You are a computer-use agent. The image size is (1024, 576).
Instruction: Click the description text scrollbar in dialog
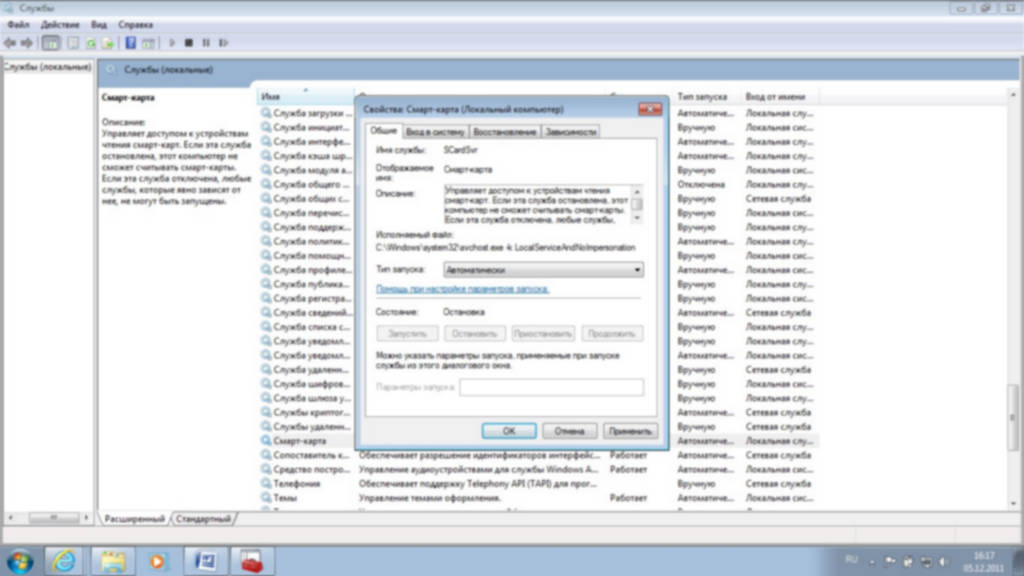tap(637, 205)
